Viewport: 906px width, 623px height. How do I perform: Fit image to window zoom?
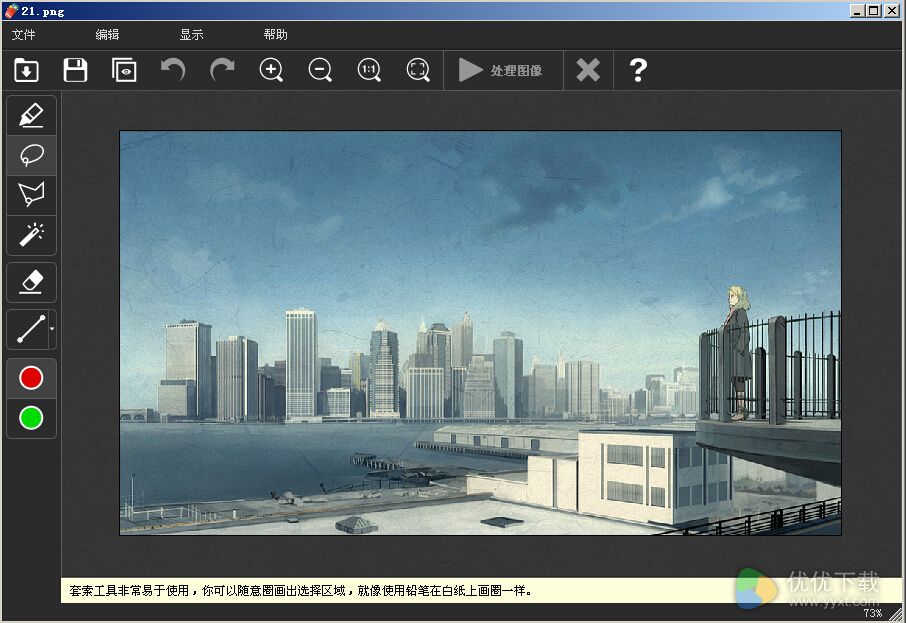tap(418, 70)
